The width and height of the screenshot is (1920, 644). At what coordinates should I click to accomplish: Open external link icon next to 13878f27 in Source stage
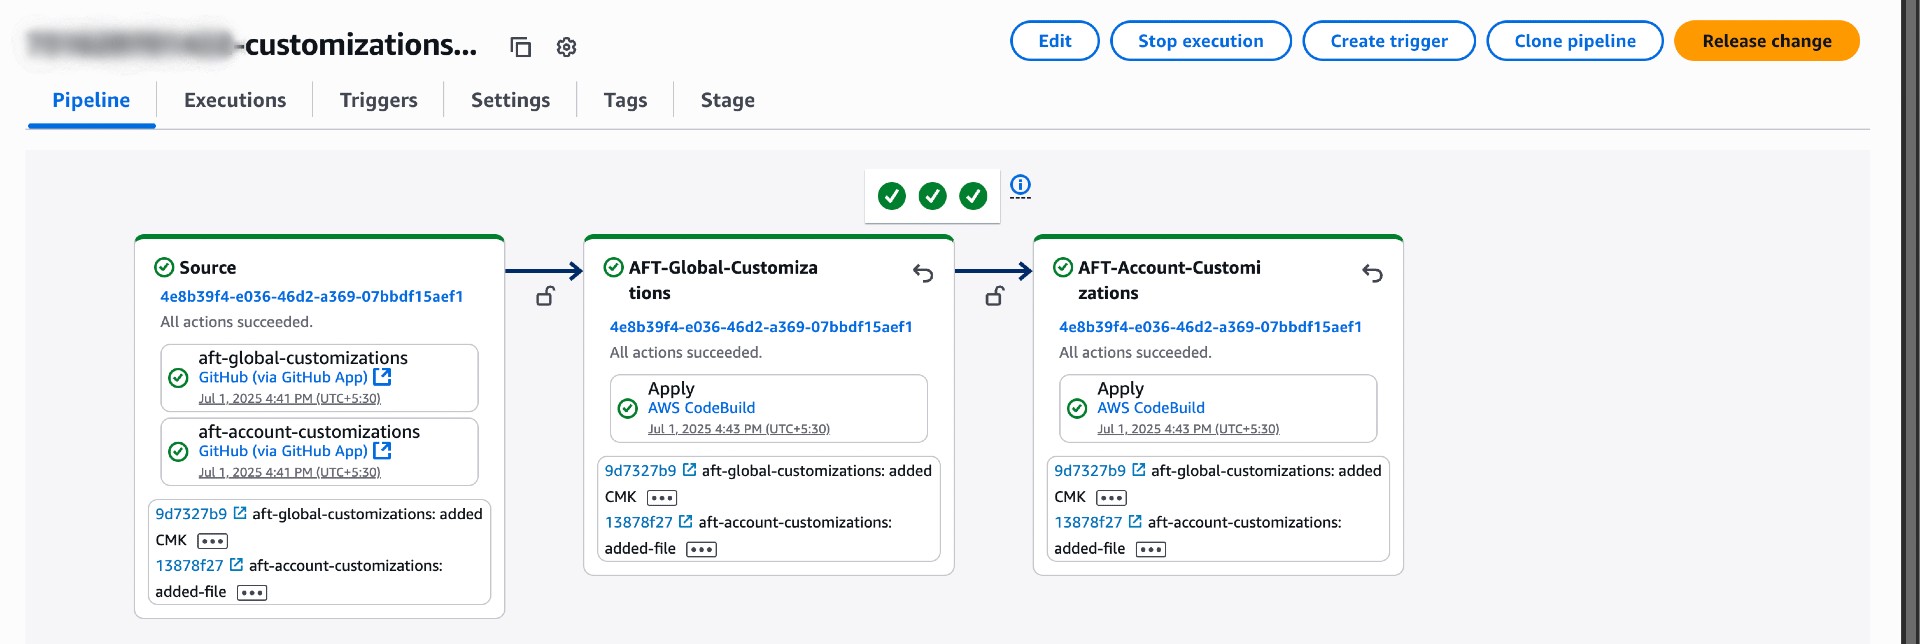tap(236, 565)
